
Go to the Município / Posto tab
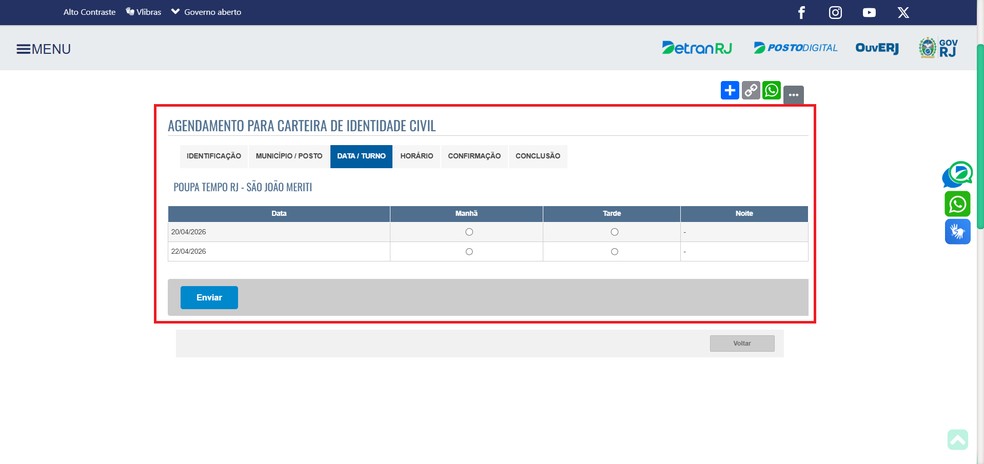click(x=289, y=156)
